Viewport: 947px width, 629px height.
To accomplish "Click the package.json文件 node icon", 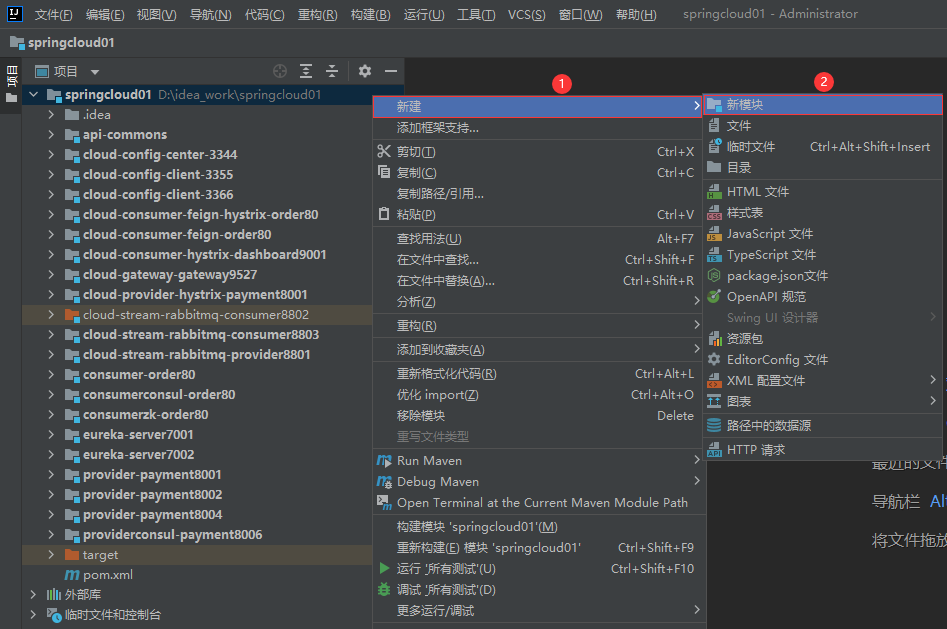I will [x=714, y=276].
